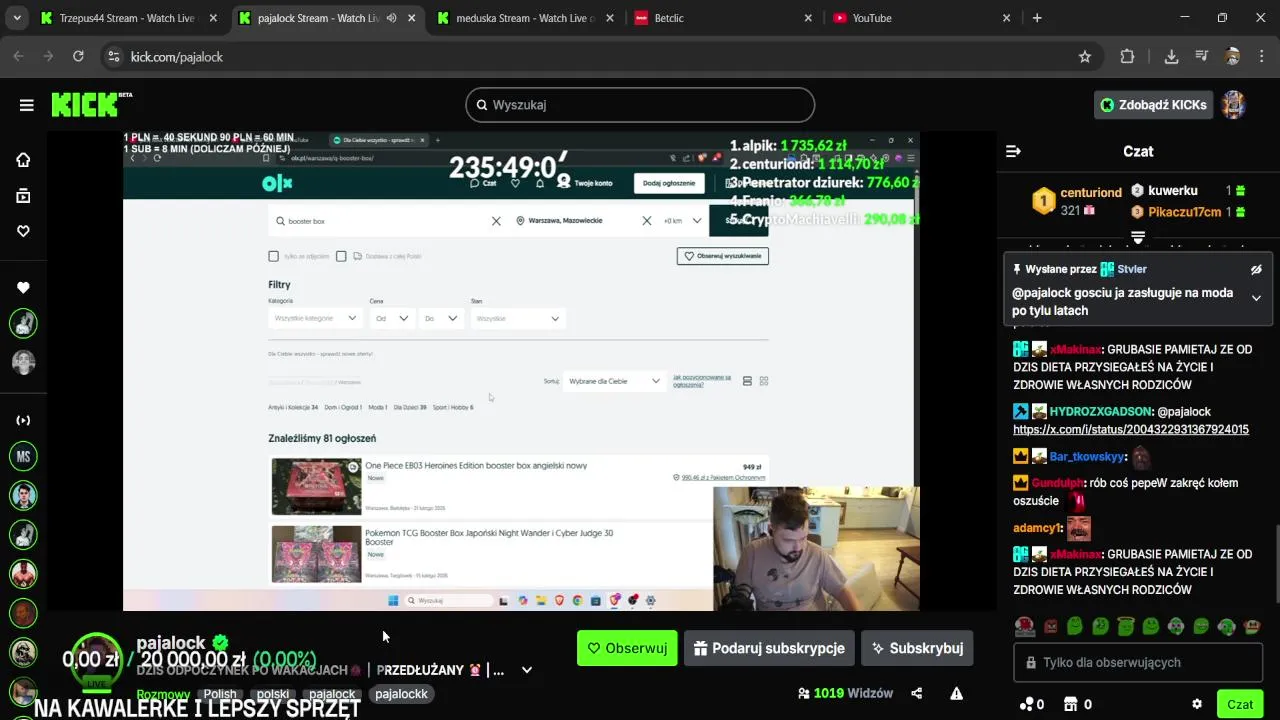Screen dimensions: 1280x720
Task: Switch to the YouTube tab
Action: click(923, 18)
